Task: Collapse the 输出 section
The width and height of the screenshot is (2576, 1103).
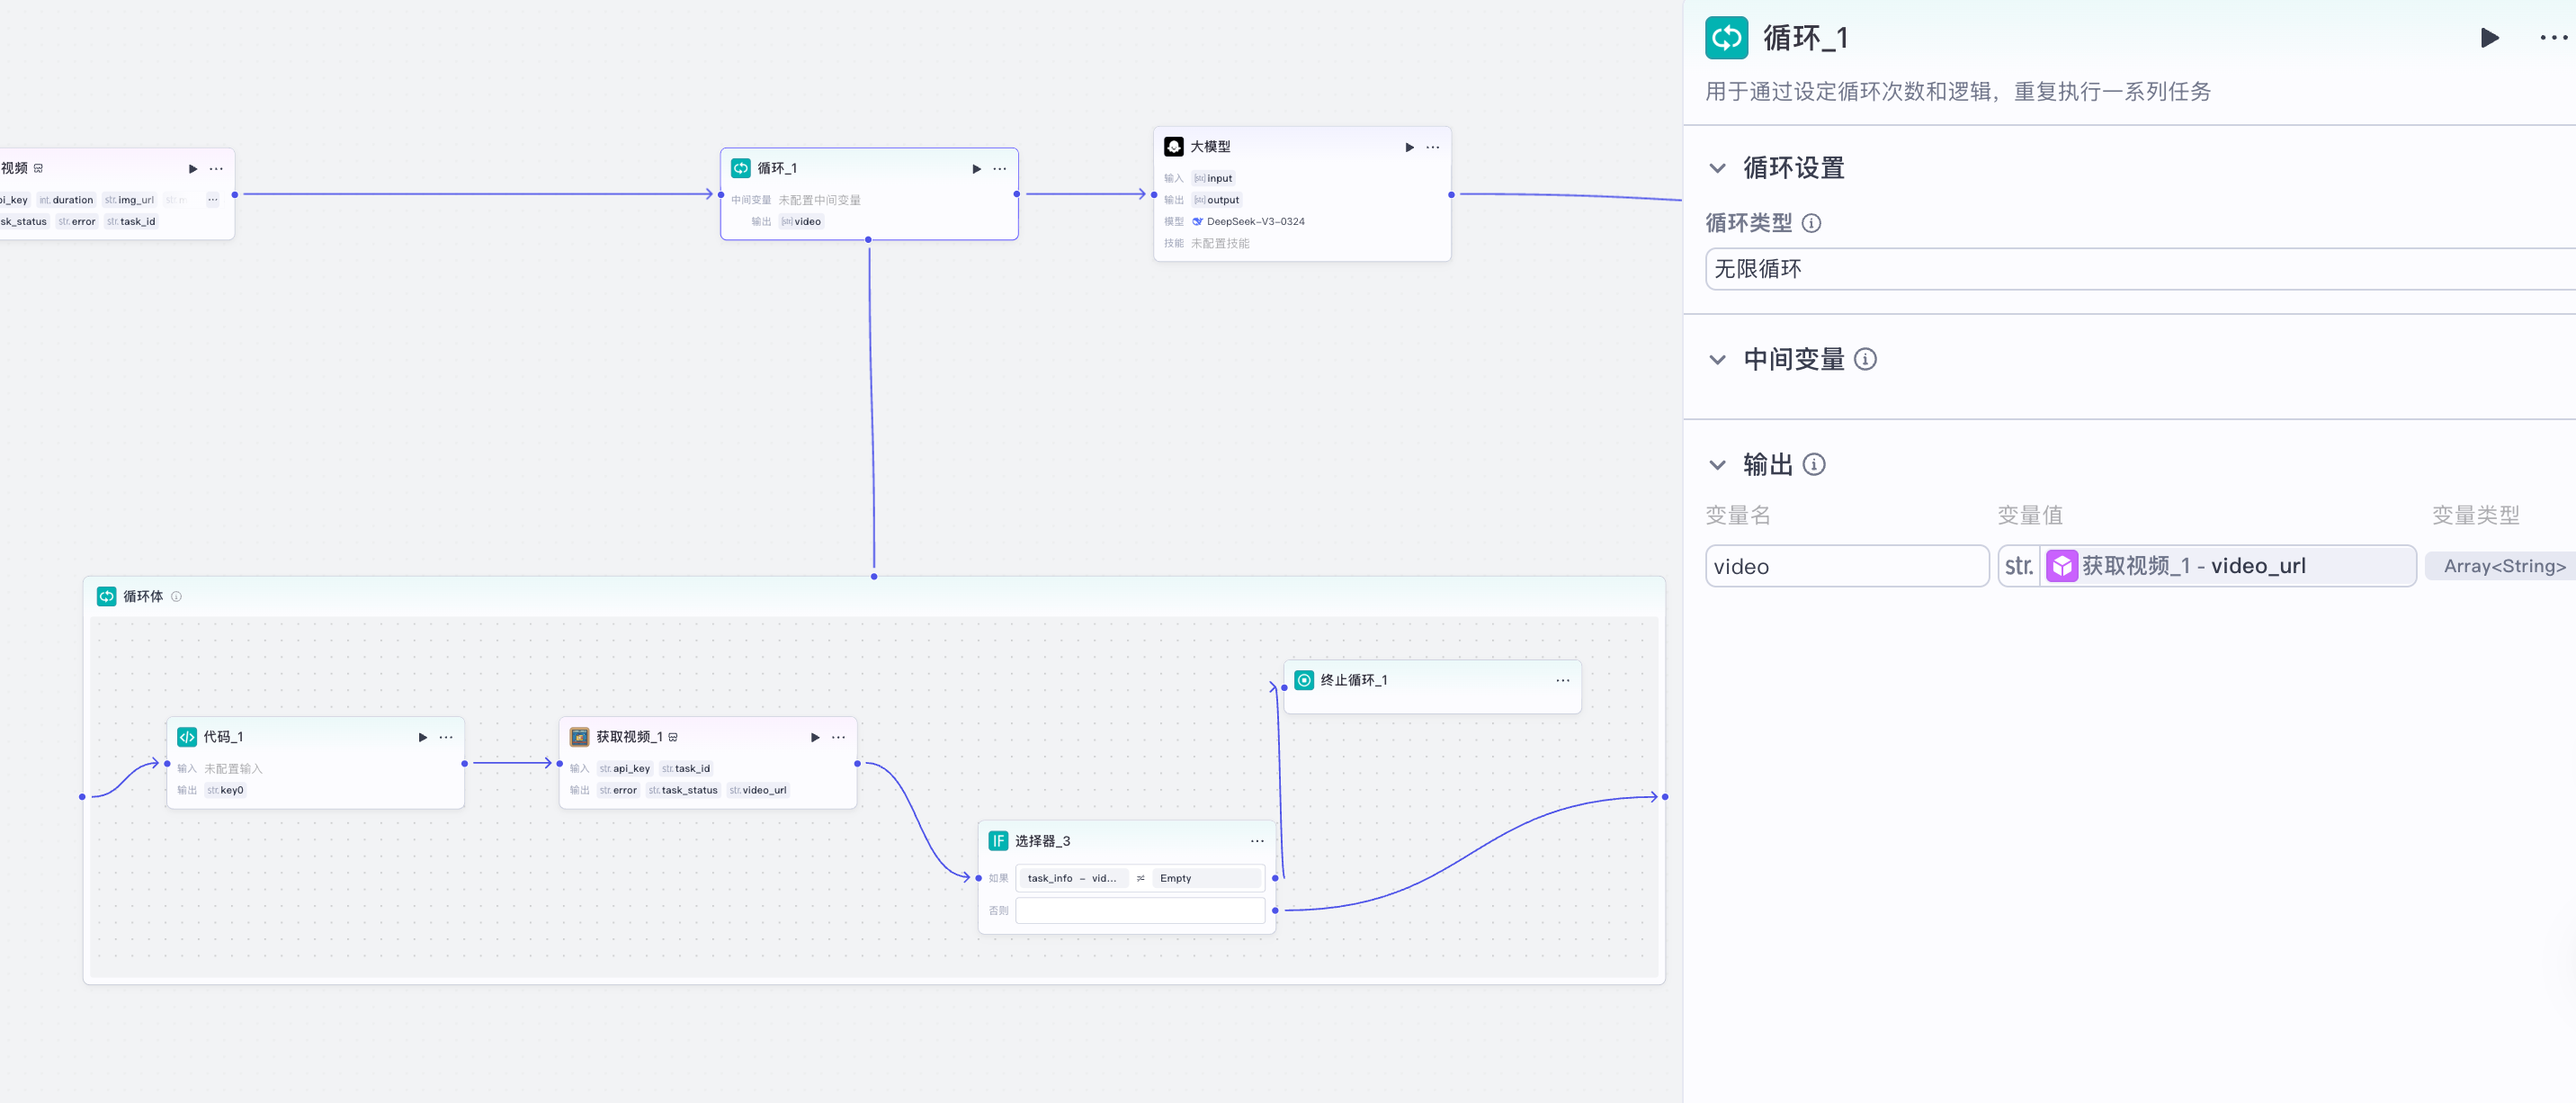Action: 1717,465
